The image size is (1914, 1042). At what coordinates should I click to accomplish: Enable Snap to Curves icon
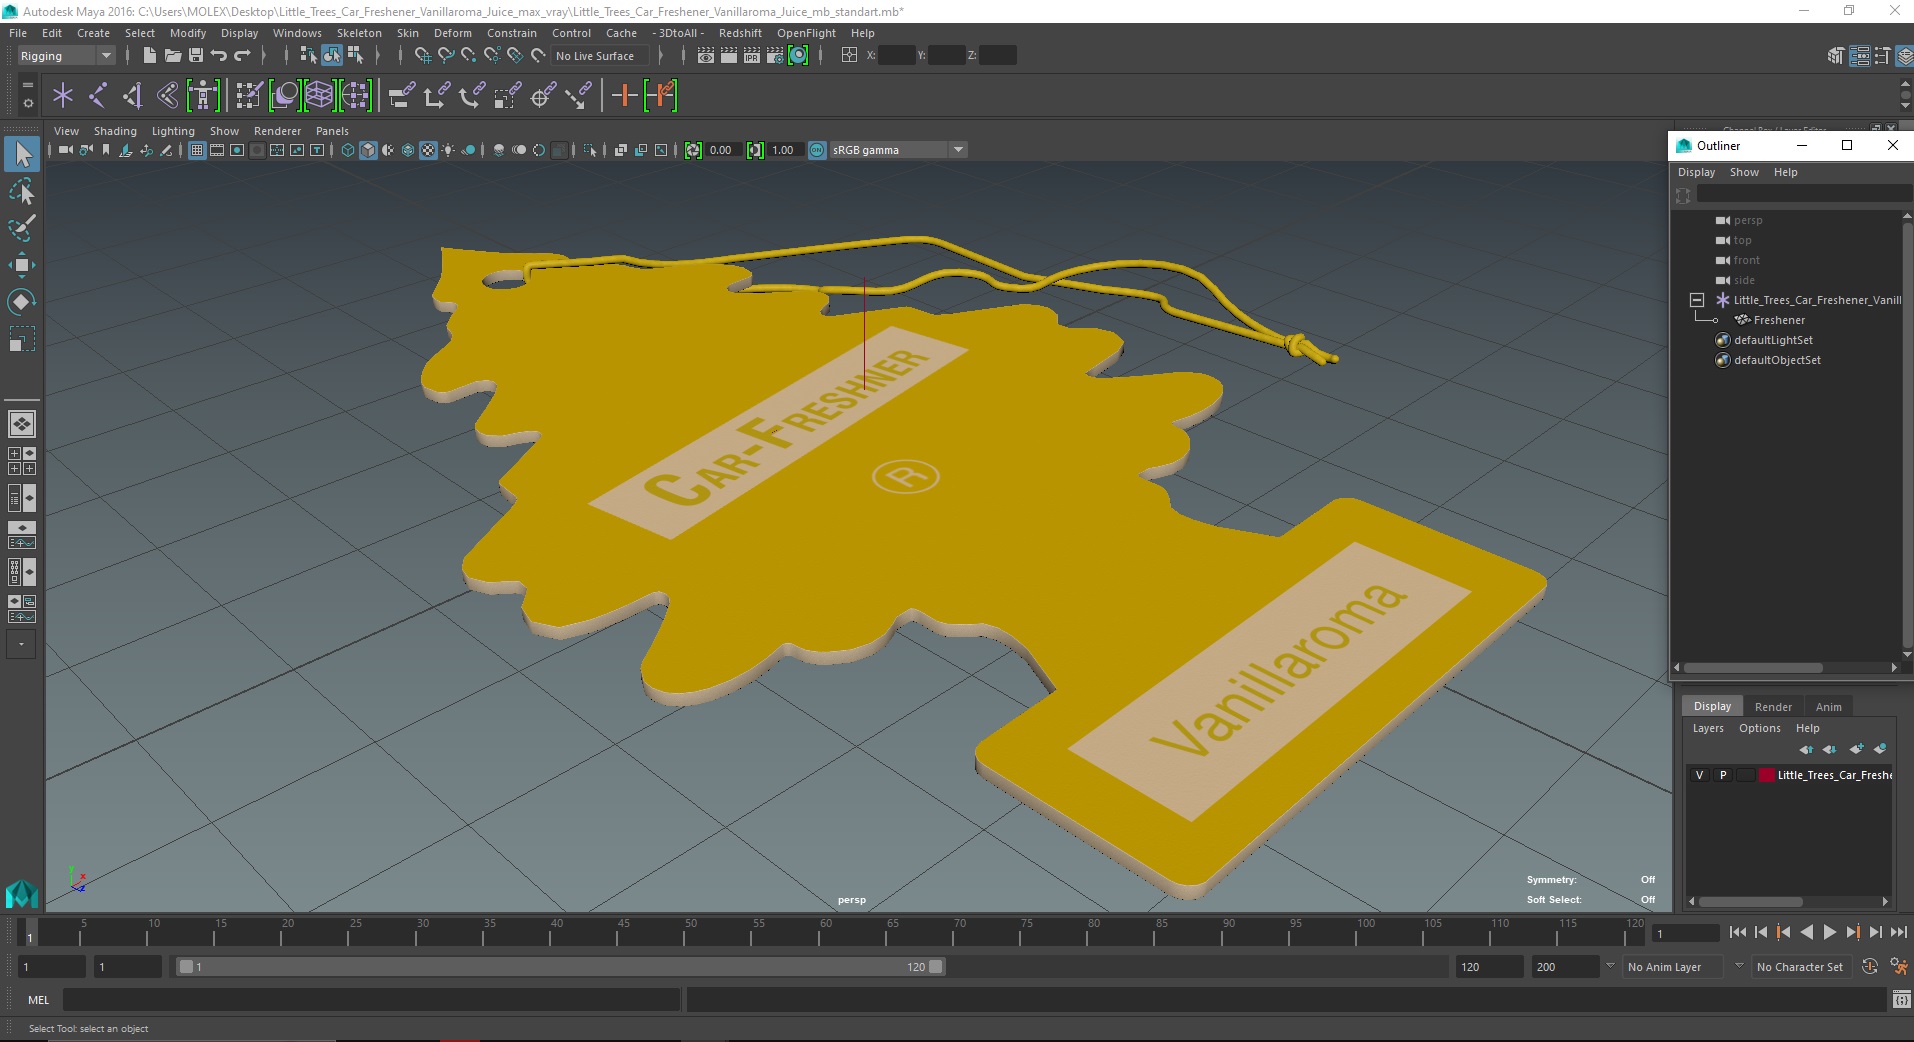[x=446, y=56]
